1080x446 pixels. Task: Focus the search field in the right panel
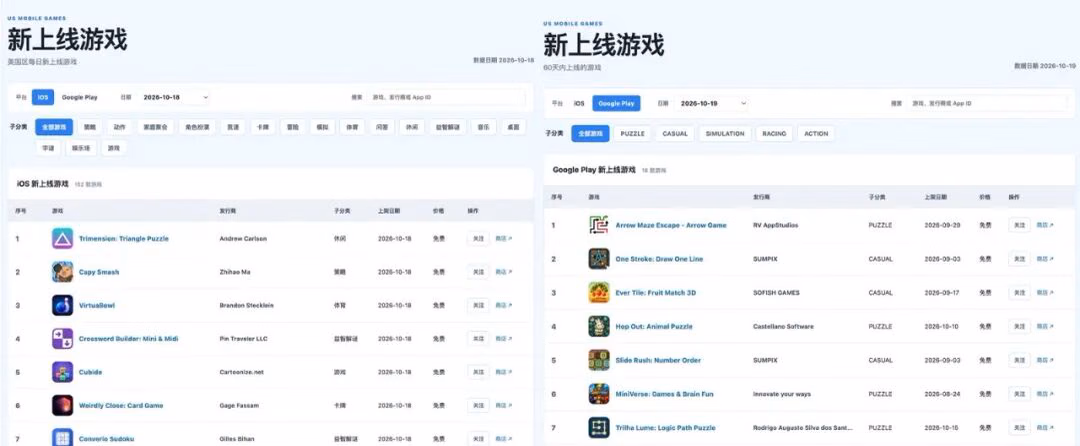point(986,103)
